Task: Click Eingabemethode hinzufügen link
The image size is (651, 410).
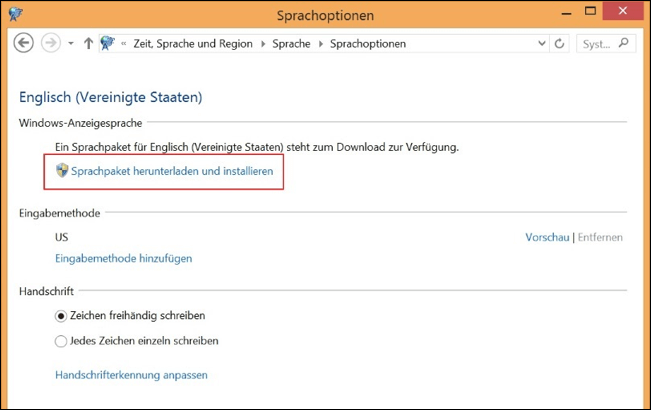Action: click(x=124, y=259)
